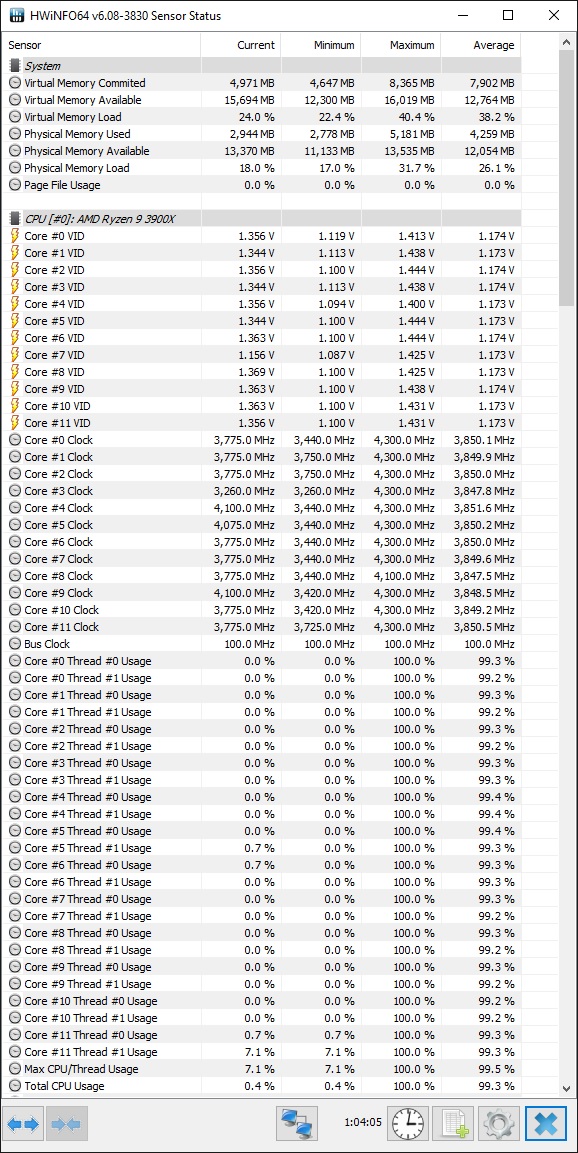Open sensor settings gear icon

click(499, 1124)
